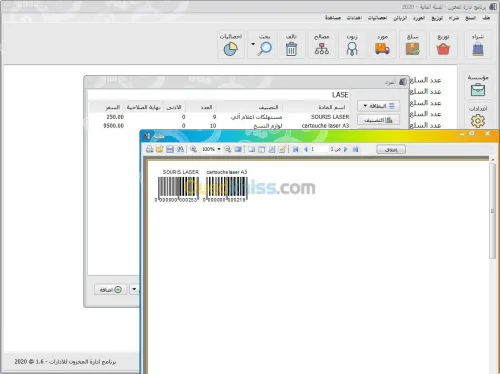
Task: Click the add (اضافة) button in items window
Action: 111,289
